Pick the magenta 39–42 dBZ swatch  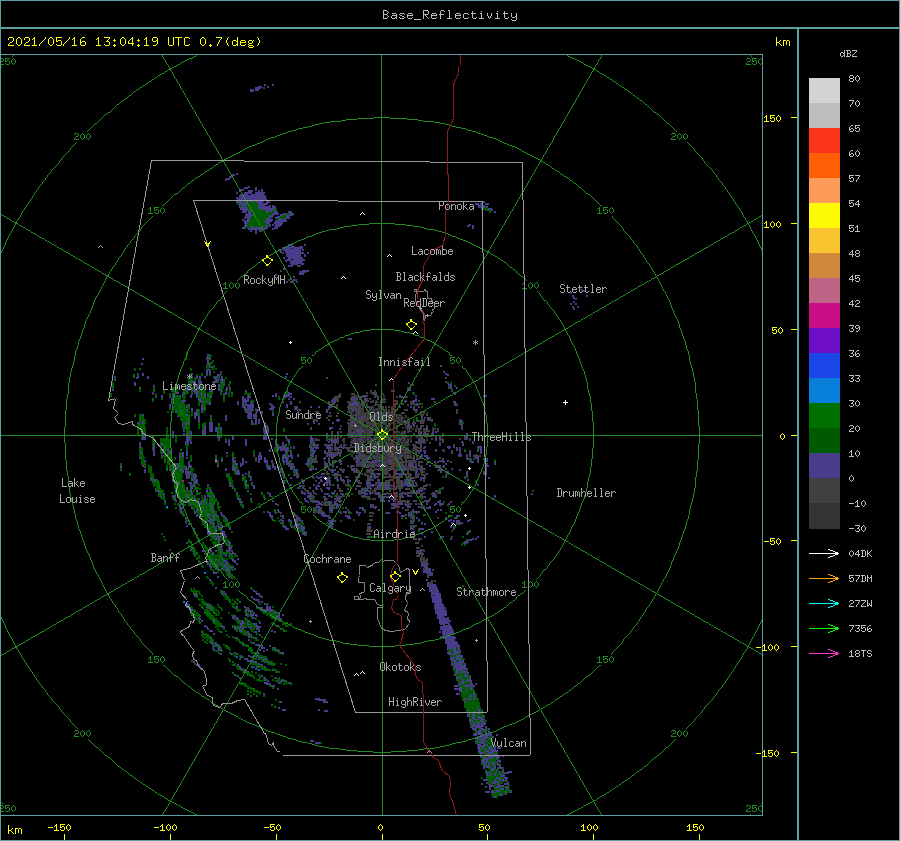point(824,316)
